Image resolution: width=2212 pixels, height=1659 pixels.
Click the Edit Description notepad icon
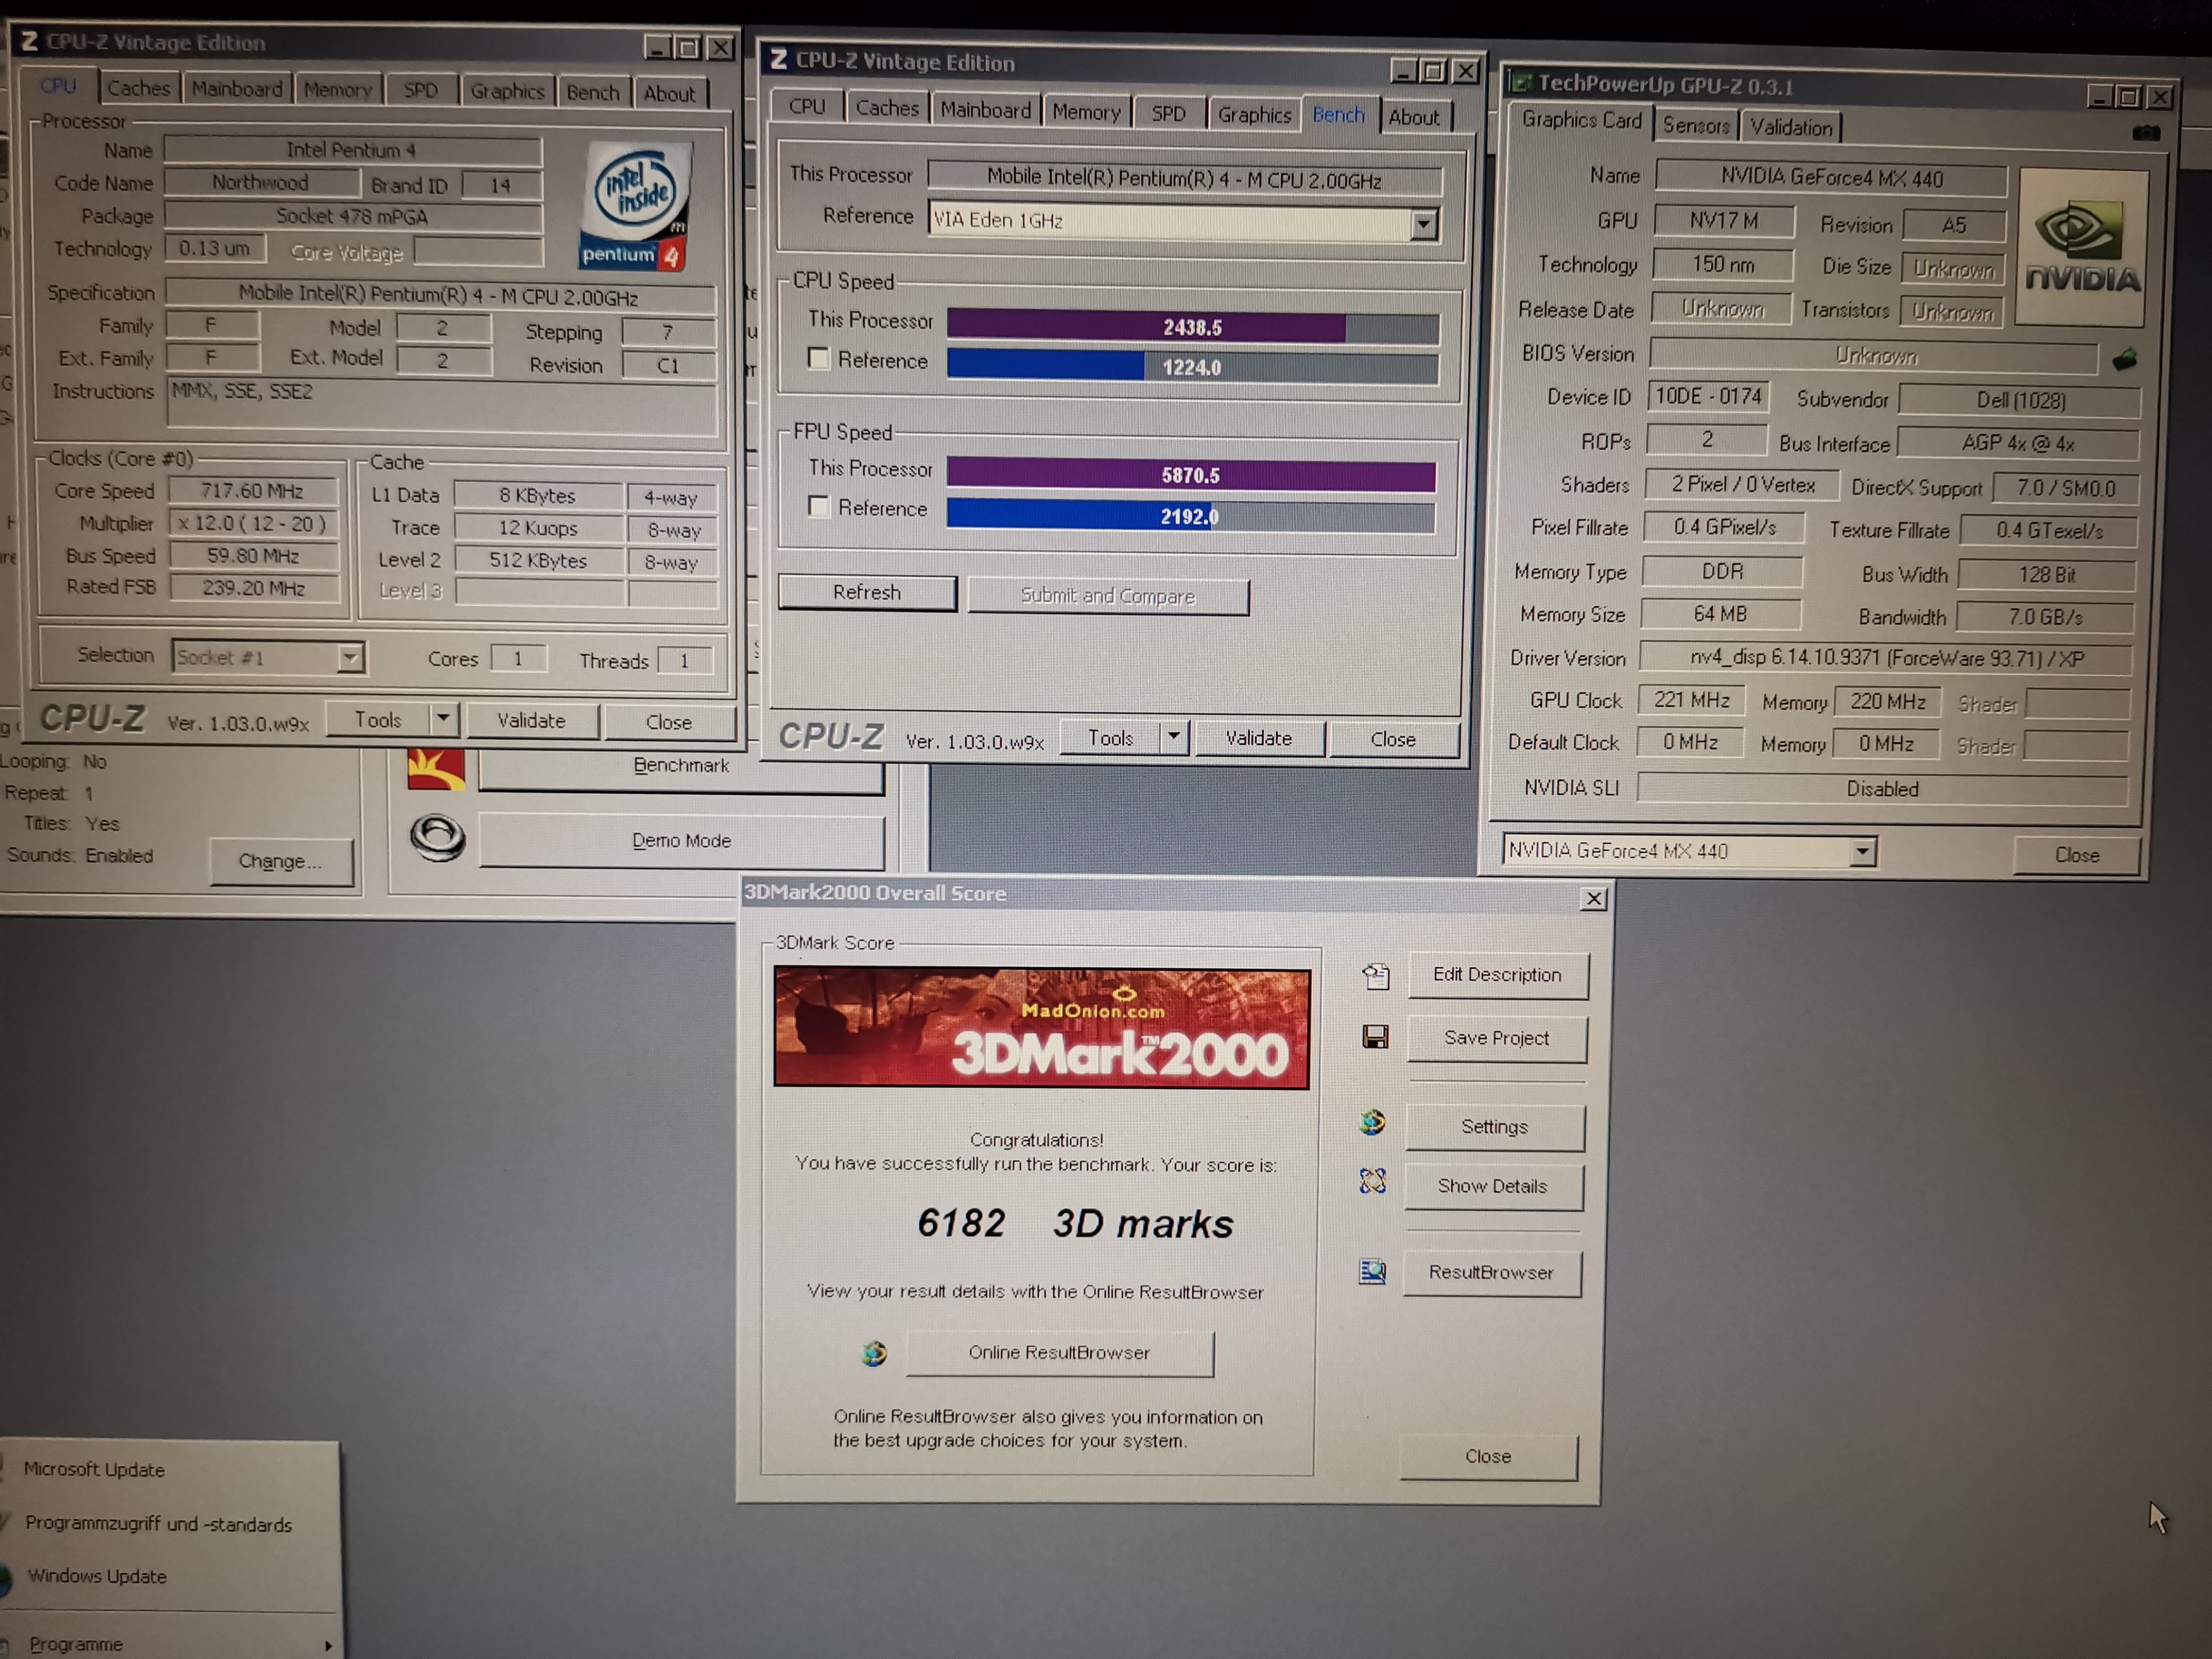coord(1376,975)
